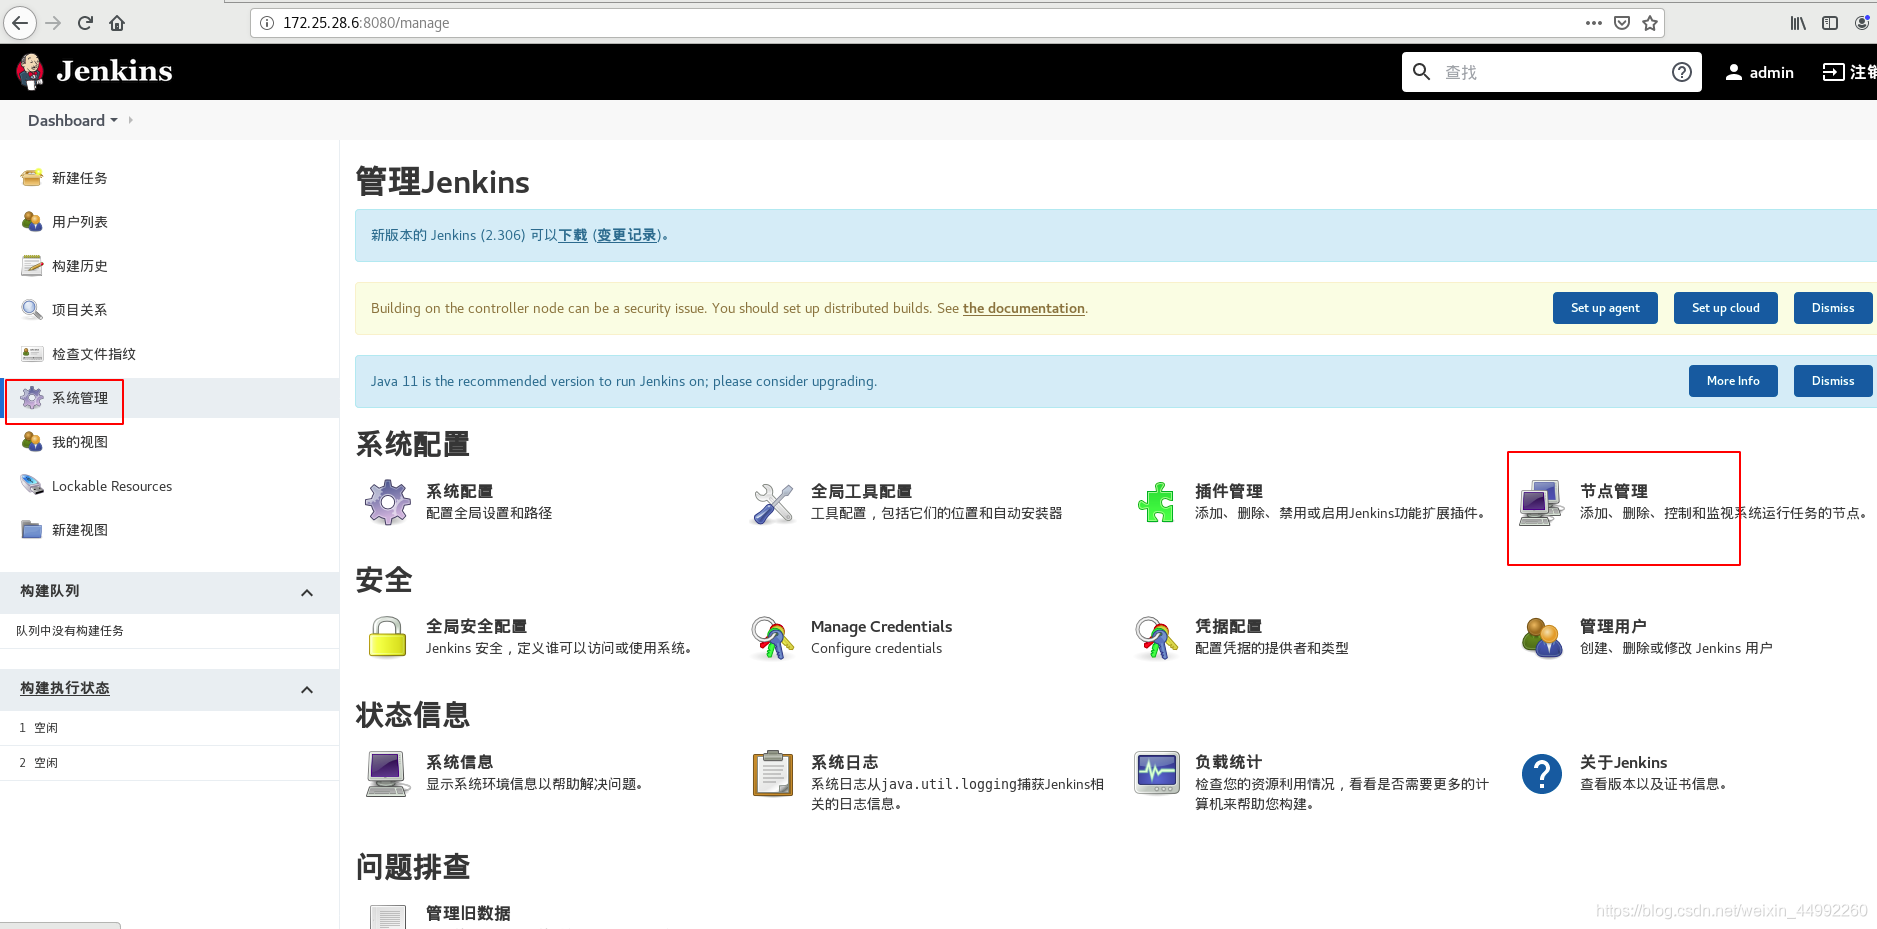Open the 插件管理 puzzle piece icon
This screenshot has width=1877, height=929.
[1157, 502]
